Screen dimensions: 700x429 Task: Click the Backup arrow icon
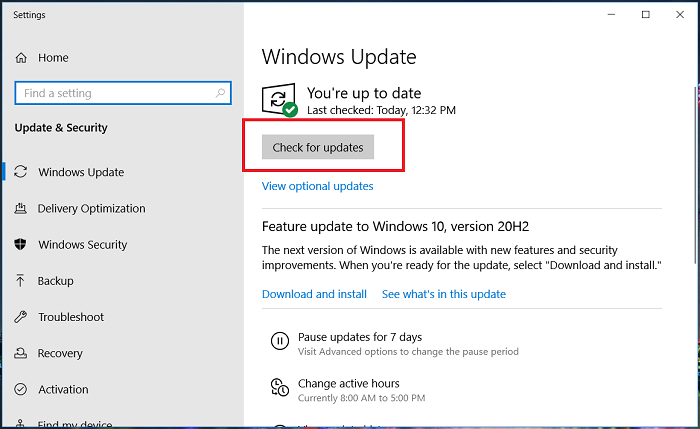click(21, 281)
